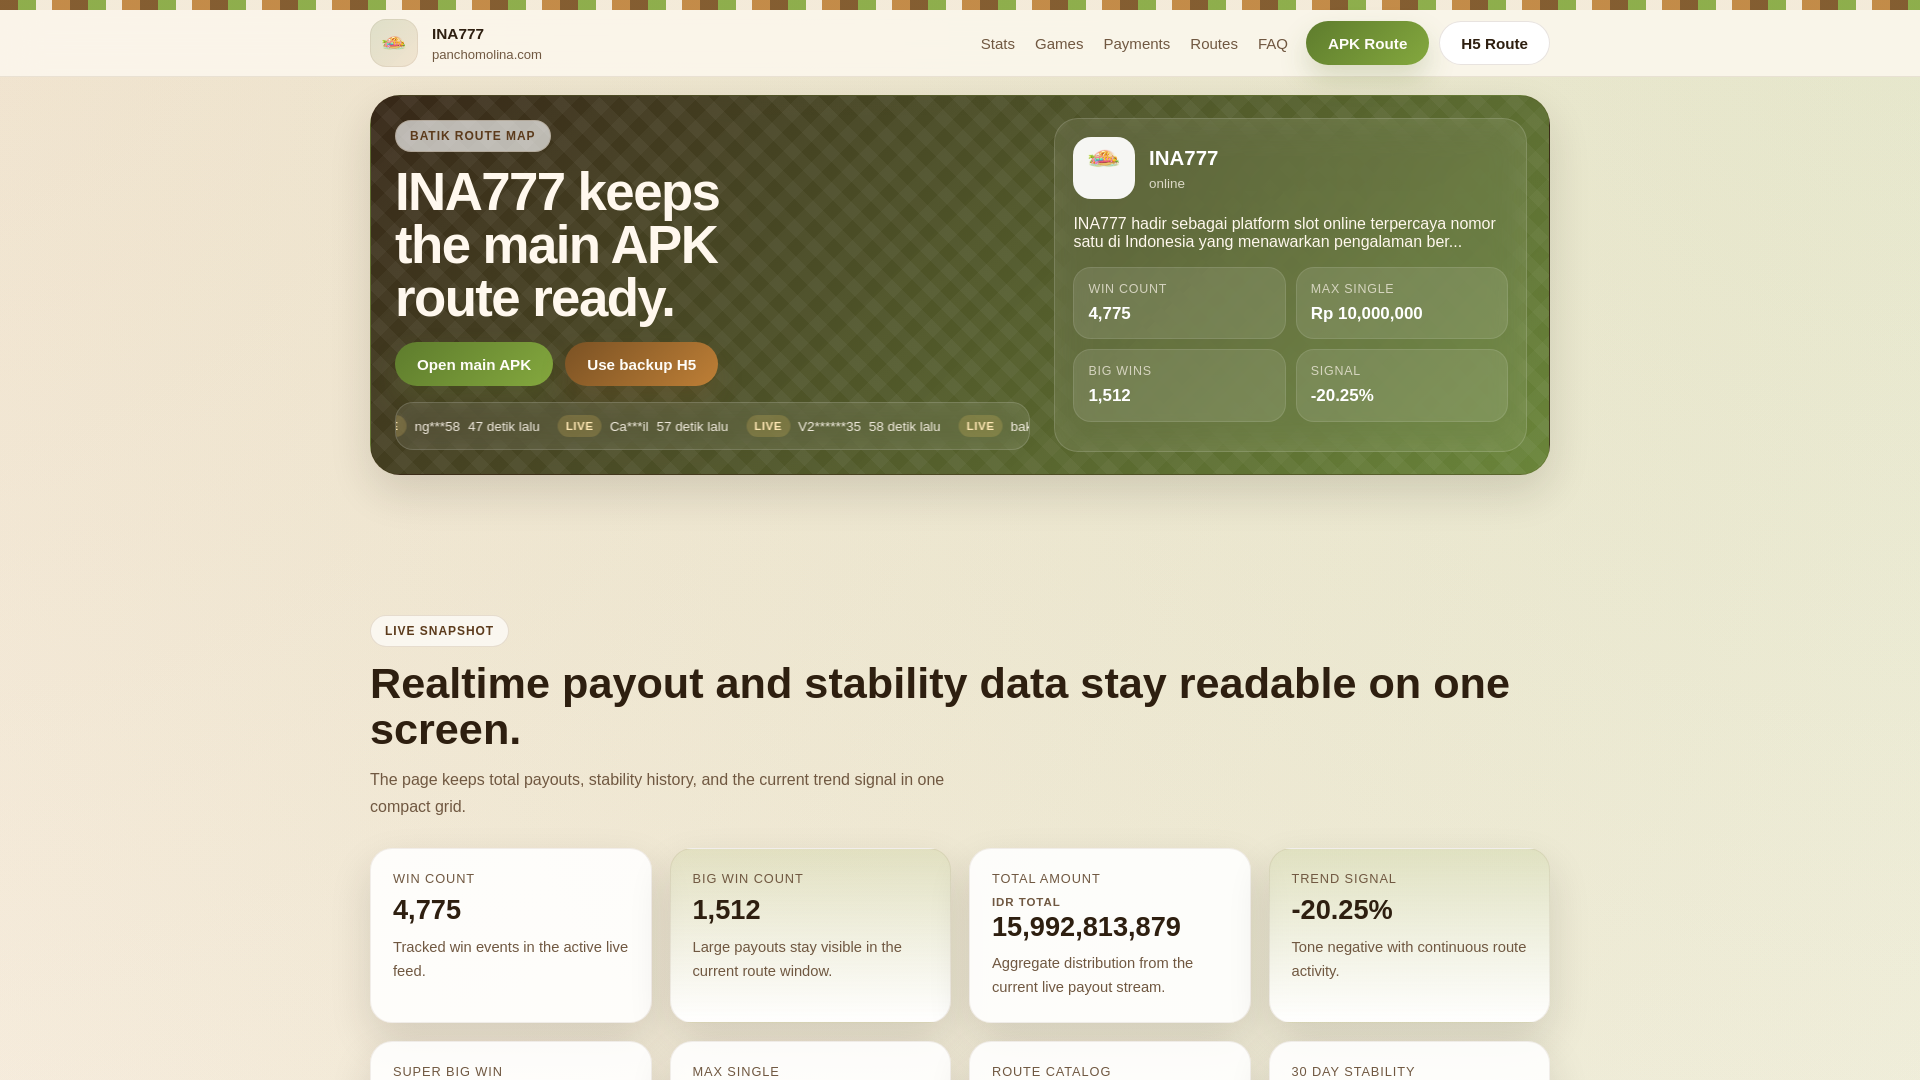
Task: Click the INA777 logo icon in header
Action: (x=394, y=43)
